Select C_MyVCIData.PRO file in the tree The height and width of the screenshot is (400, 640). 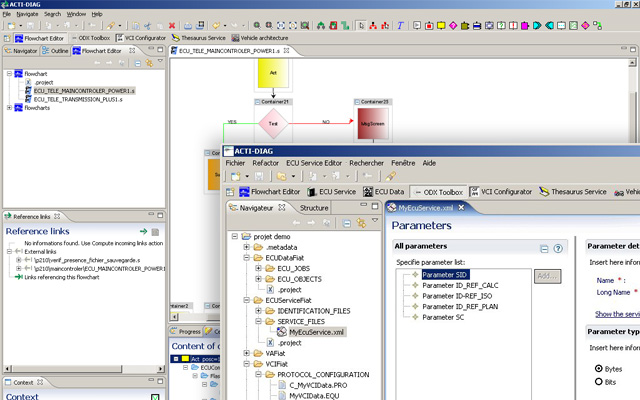318,385
